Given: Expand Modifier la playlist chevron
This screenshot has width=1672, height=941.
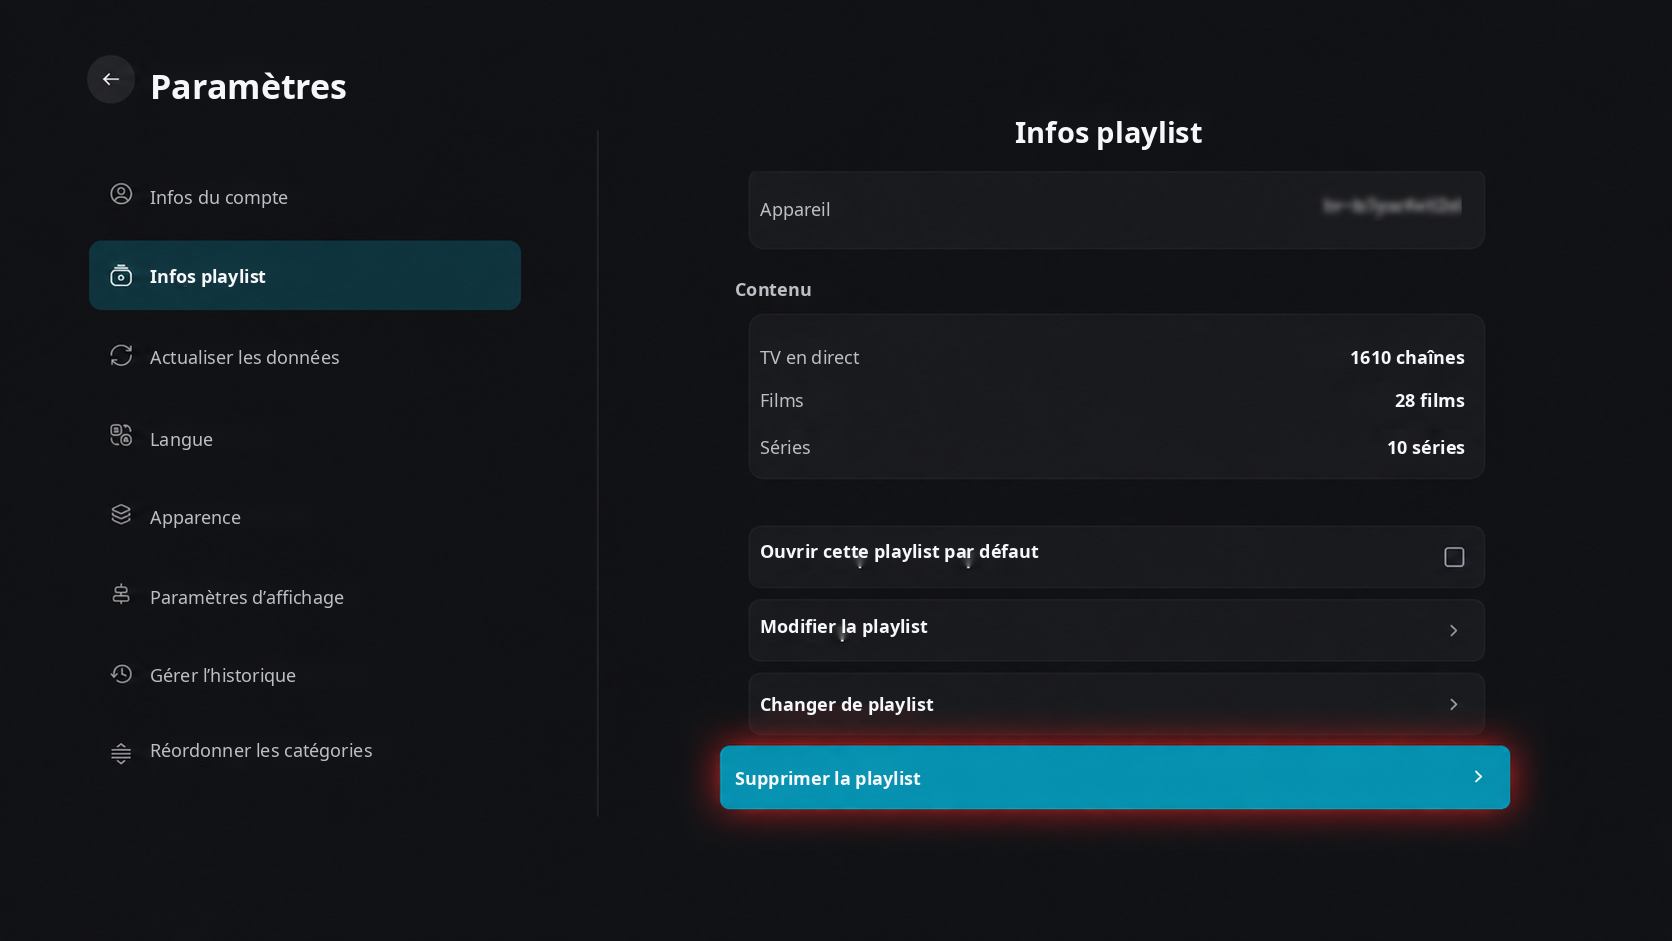Looking at the screenshot, I should click(1454, 630).
